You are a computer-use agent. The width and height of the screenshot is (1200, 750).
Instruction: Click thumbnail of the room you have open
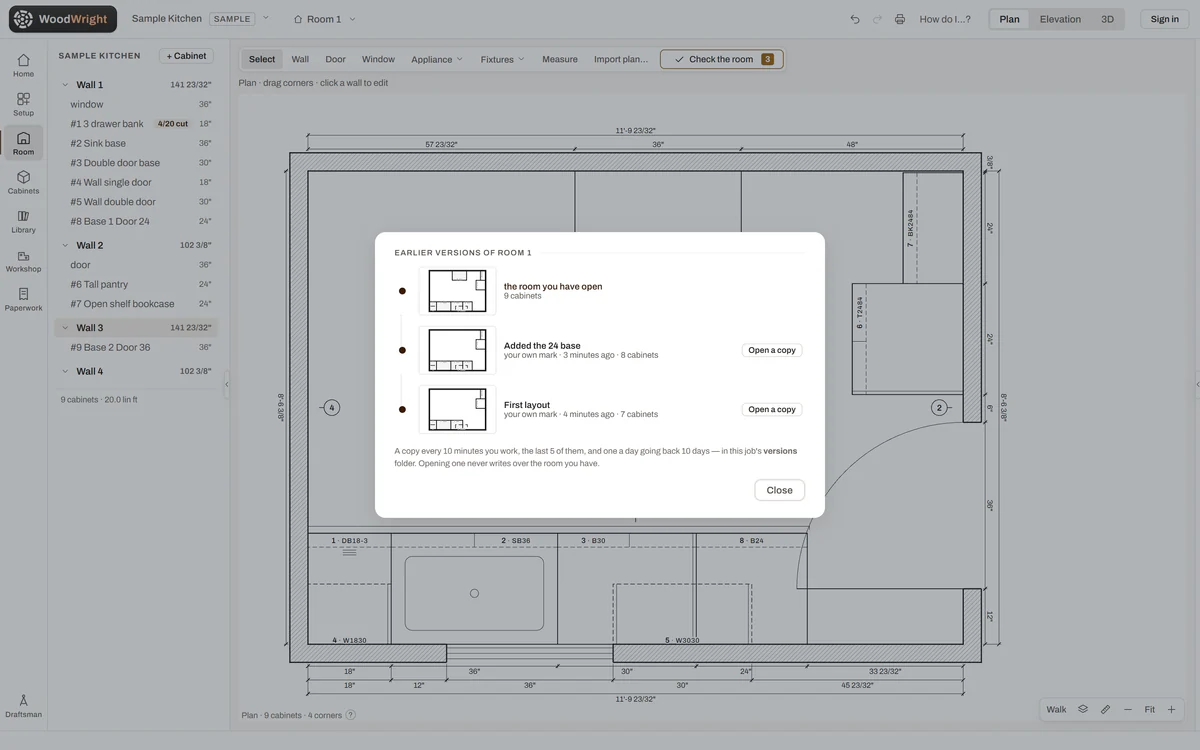457,291
